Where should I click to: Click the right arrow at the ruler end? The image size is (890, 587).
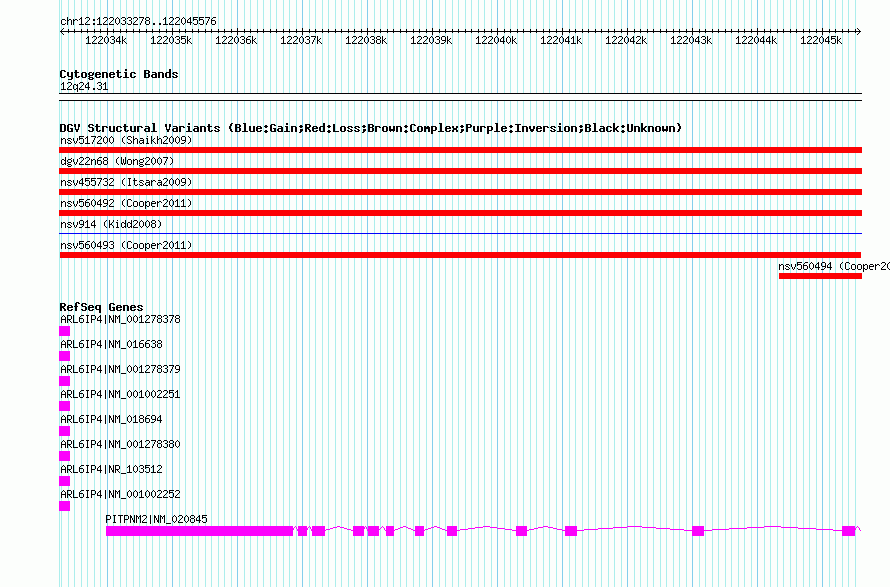(x=859, y=32)
